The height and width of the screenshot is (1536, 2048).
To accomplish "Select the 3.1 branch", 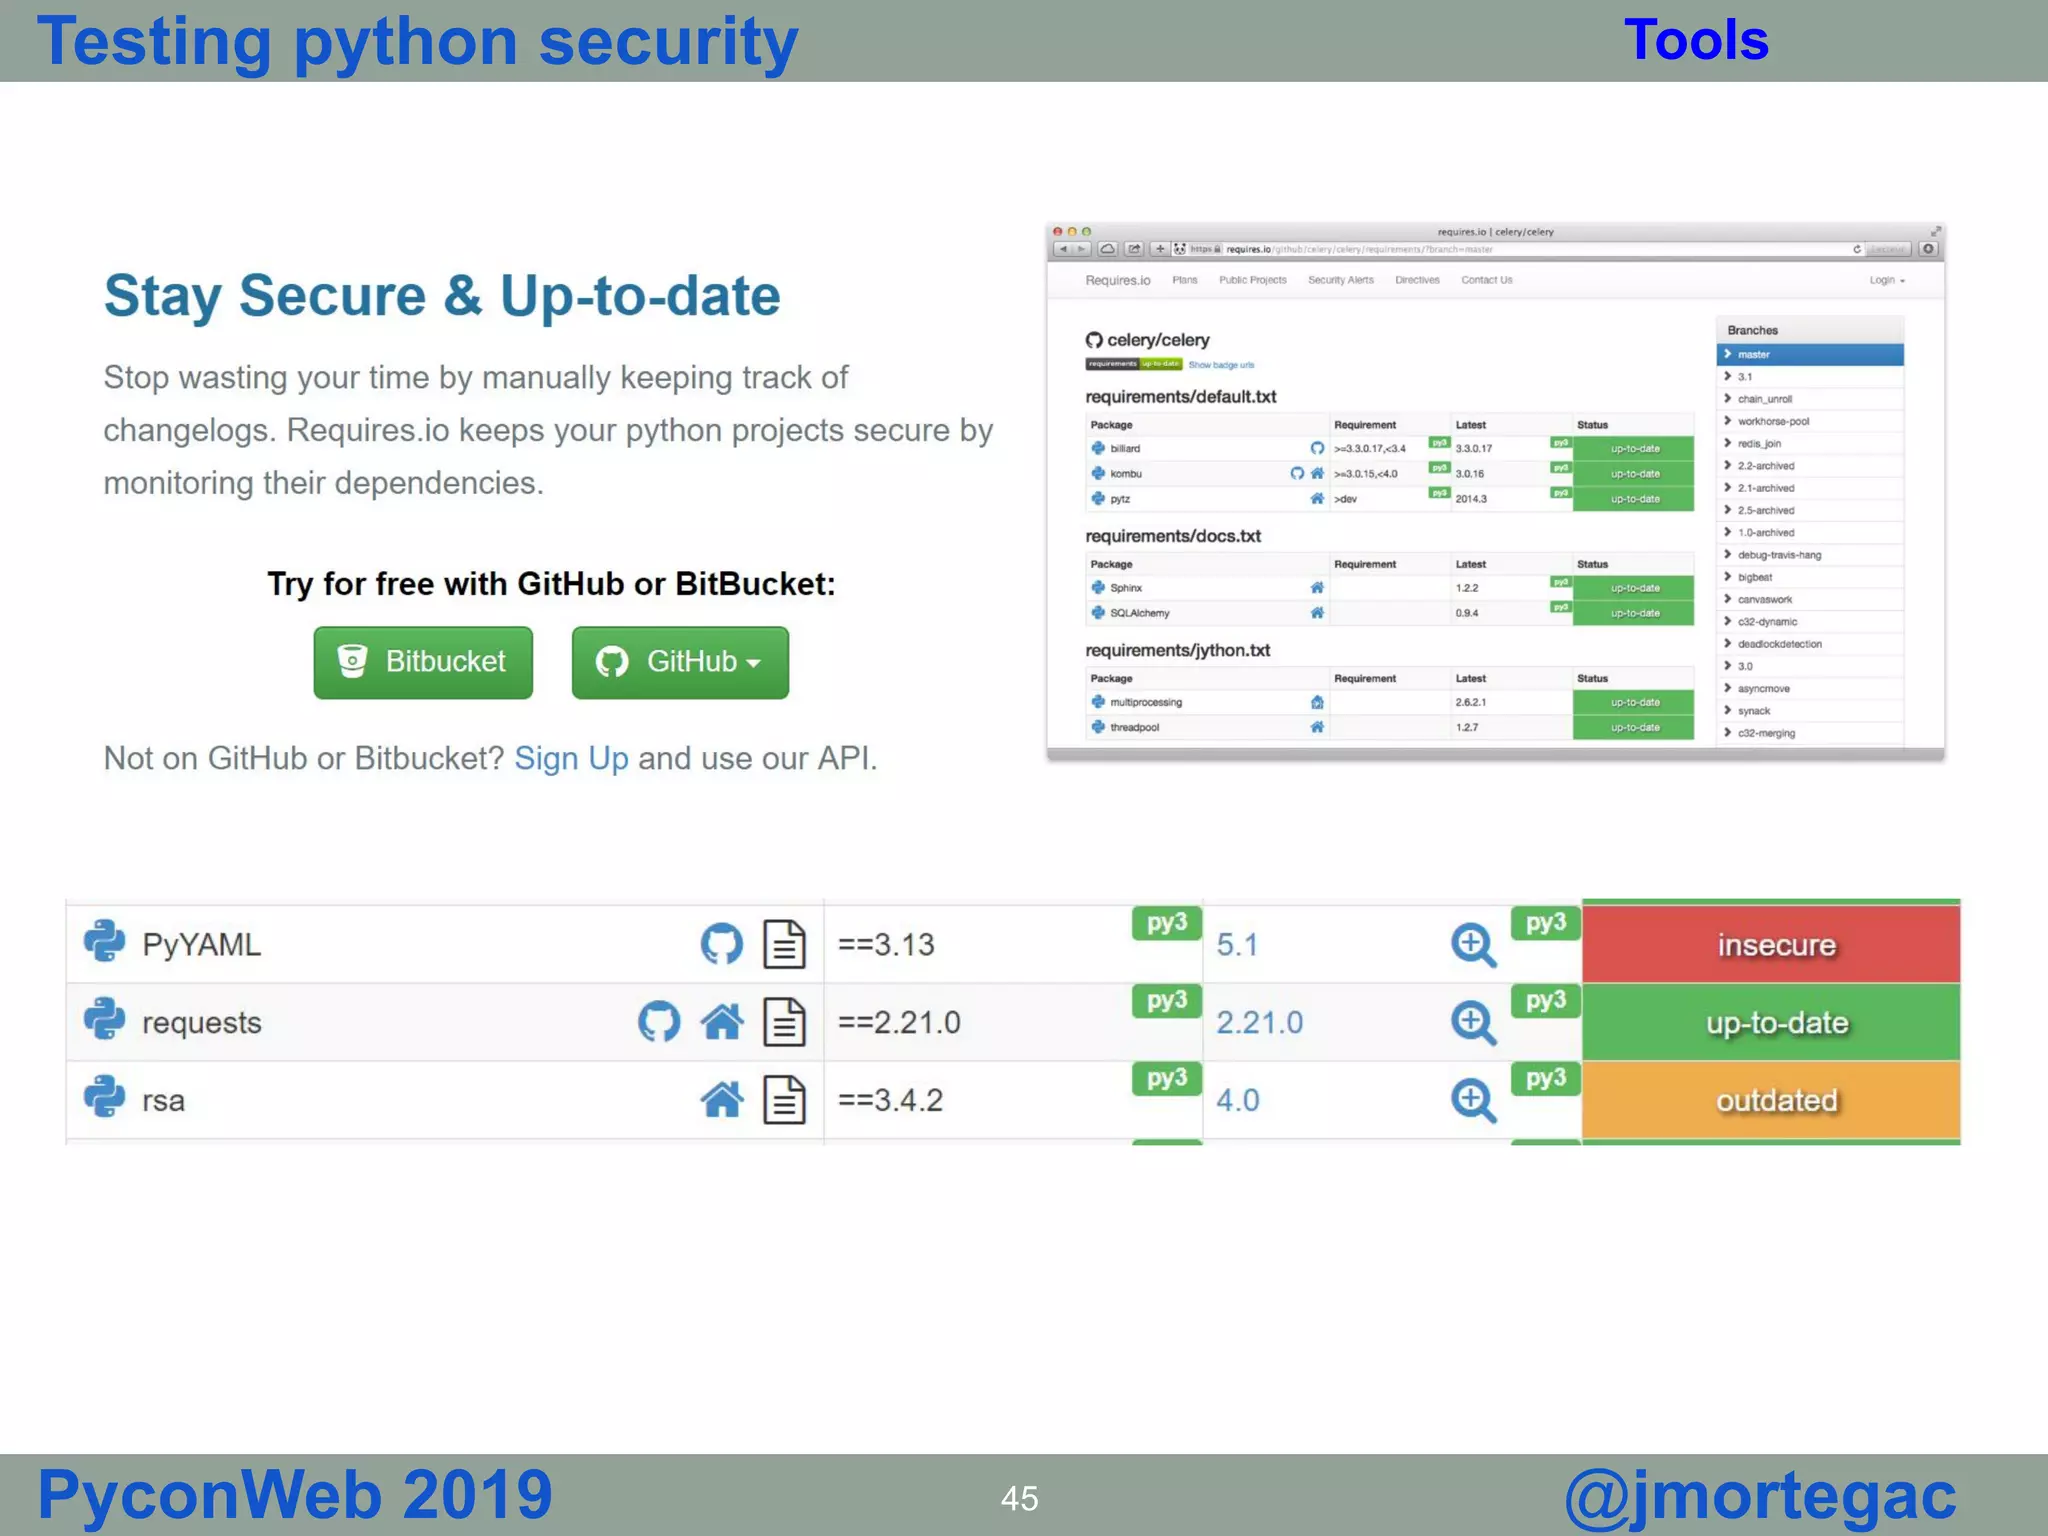I will tap(1810, 377).
